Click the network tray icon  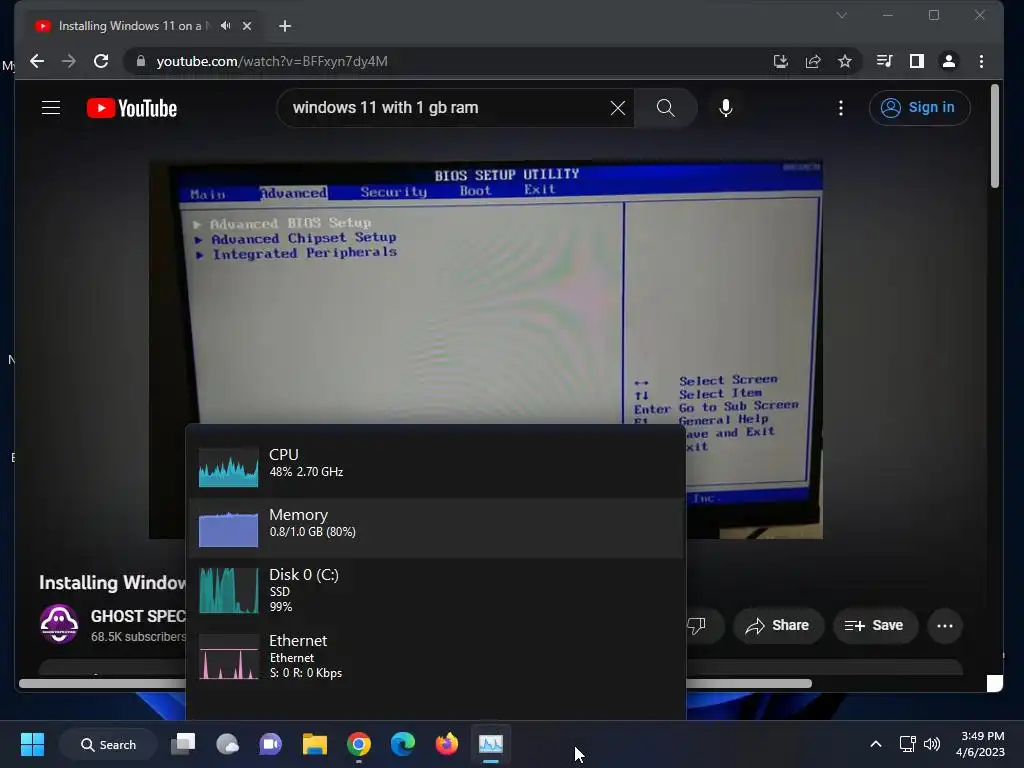[x=907, y=744]
